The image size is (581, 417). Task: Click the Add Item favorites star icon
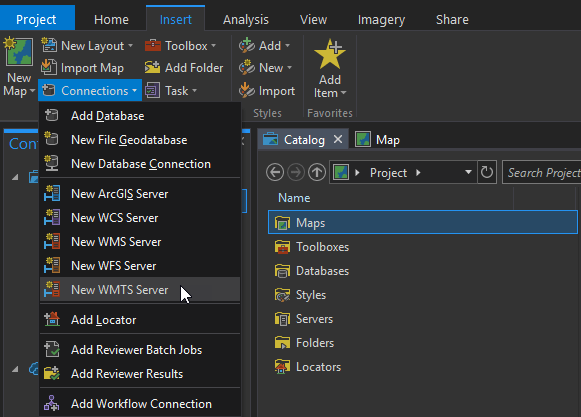330,54
